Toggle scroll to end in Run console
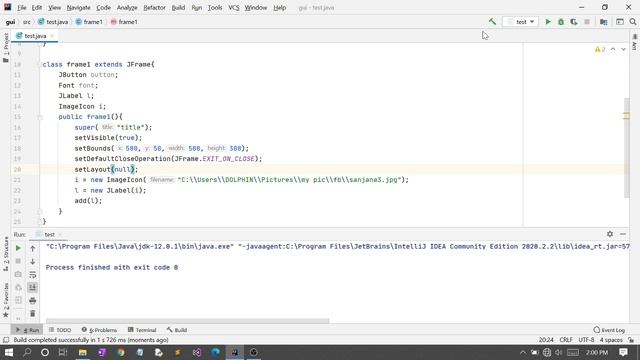 click(33, 288)
